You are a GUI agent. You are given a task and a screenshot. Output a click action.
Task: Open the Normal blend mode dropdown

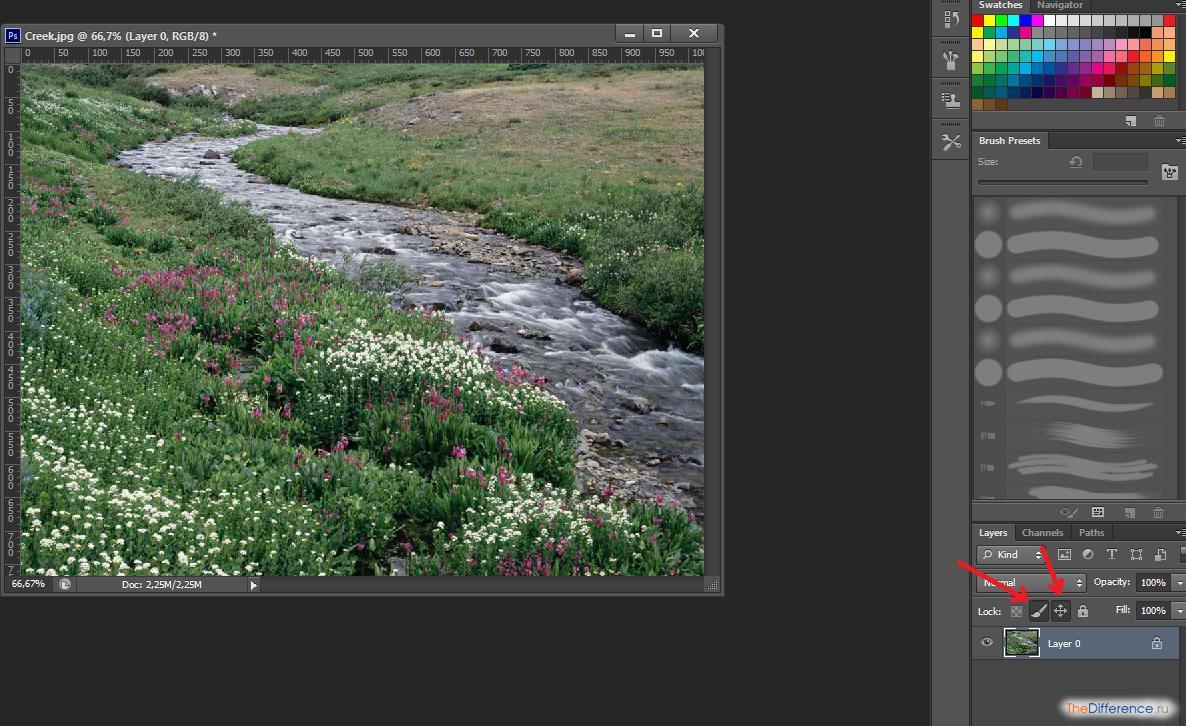(x=1031, y=582)
